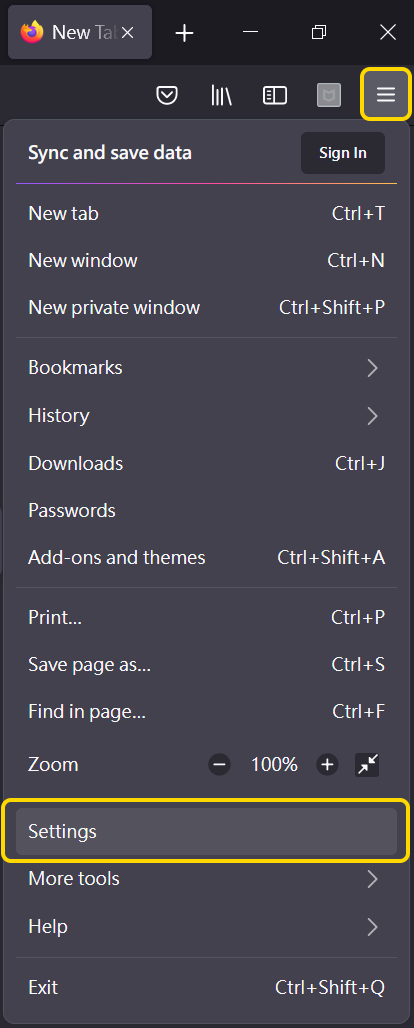414x1028 pixels.
Task: Select the New Tab browser tab
Action: [80, 32]
